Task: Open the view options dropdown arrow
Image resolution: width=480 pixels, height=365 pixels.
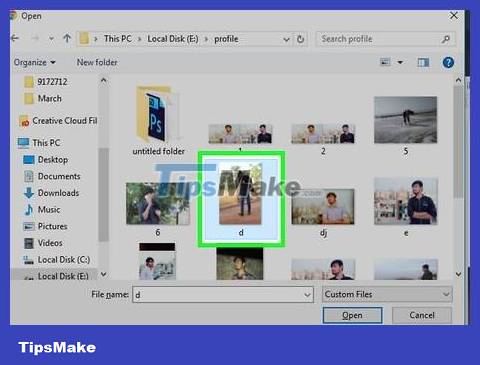Action: (400, 62)
